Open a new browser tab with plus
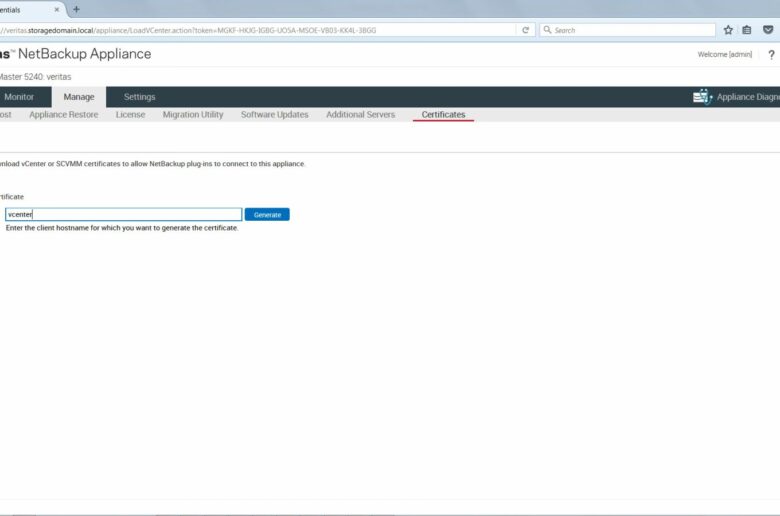This screenshot has width=780, height=516. pos(76,9)
